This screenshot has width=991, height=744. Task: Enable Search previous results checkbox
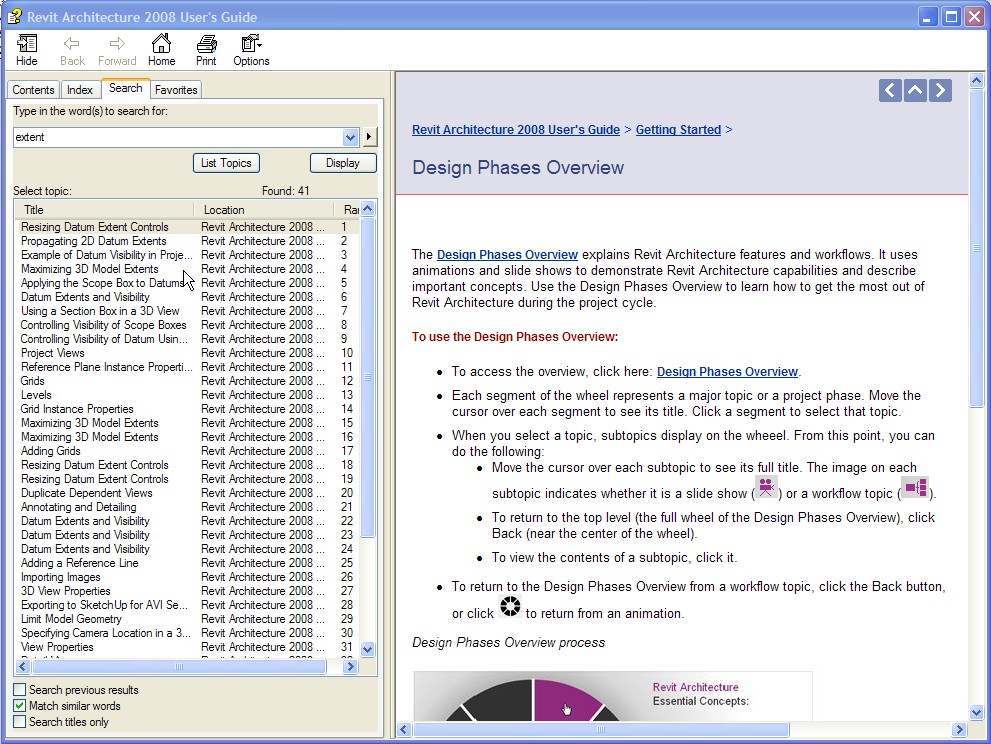click(20, 690)
